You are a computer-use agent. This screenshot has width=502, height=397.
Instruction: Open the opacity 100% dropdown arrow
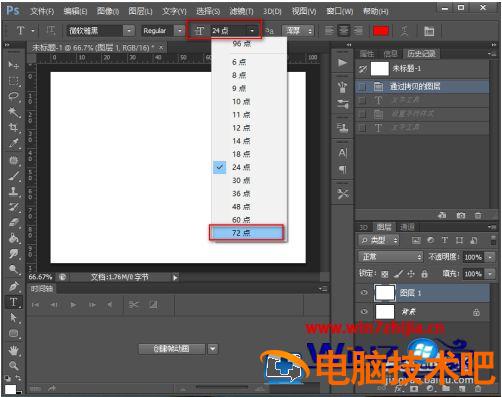(490, 257)
